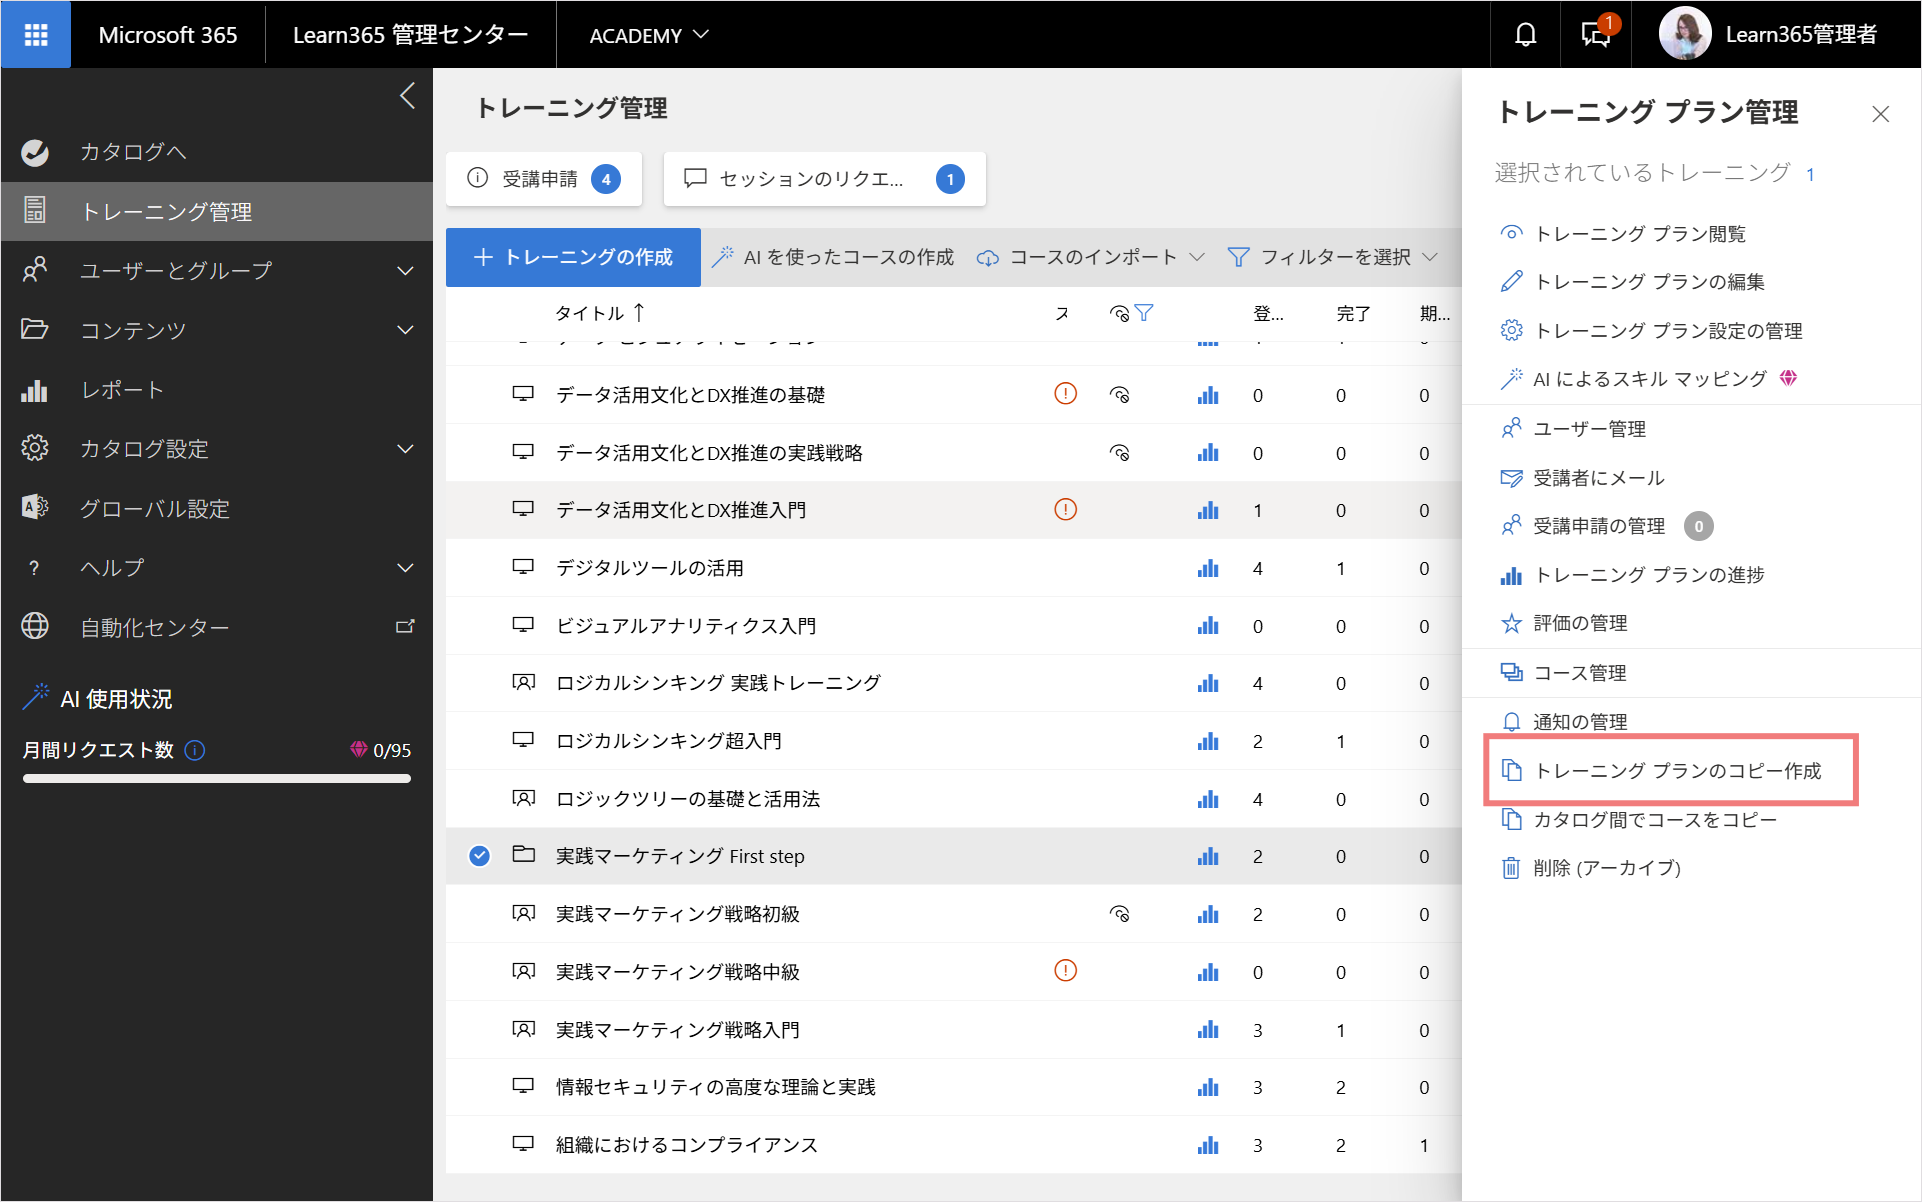
Task: Click 評価の管理 star item
Action: pyautogui.click(x=1564, y=623)
